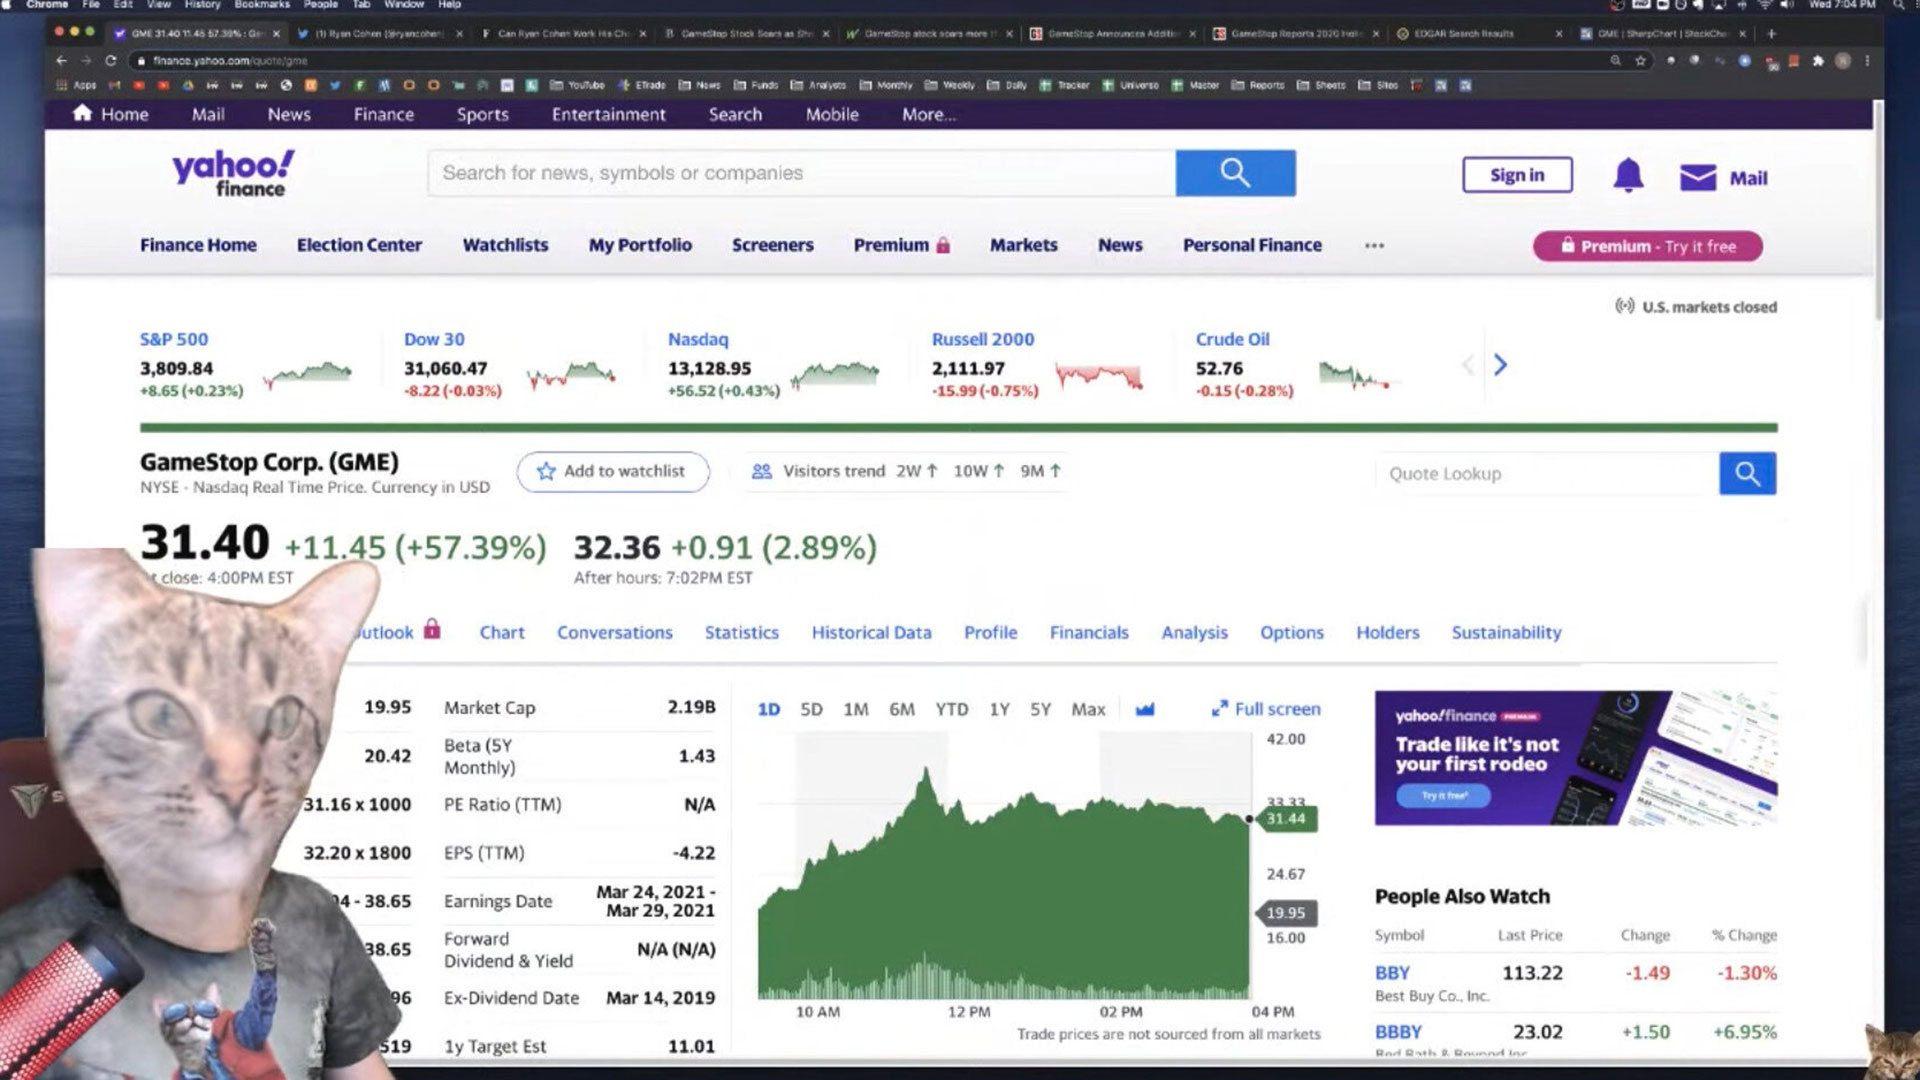The image size is (1920, 1080).
Task: Click the Quote Lookup search icon
Action: tap(1747, 473)
